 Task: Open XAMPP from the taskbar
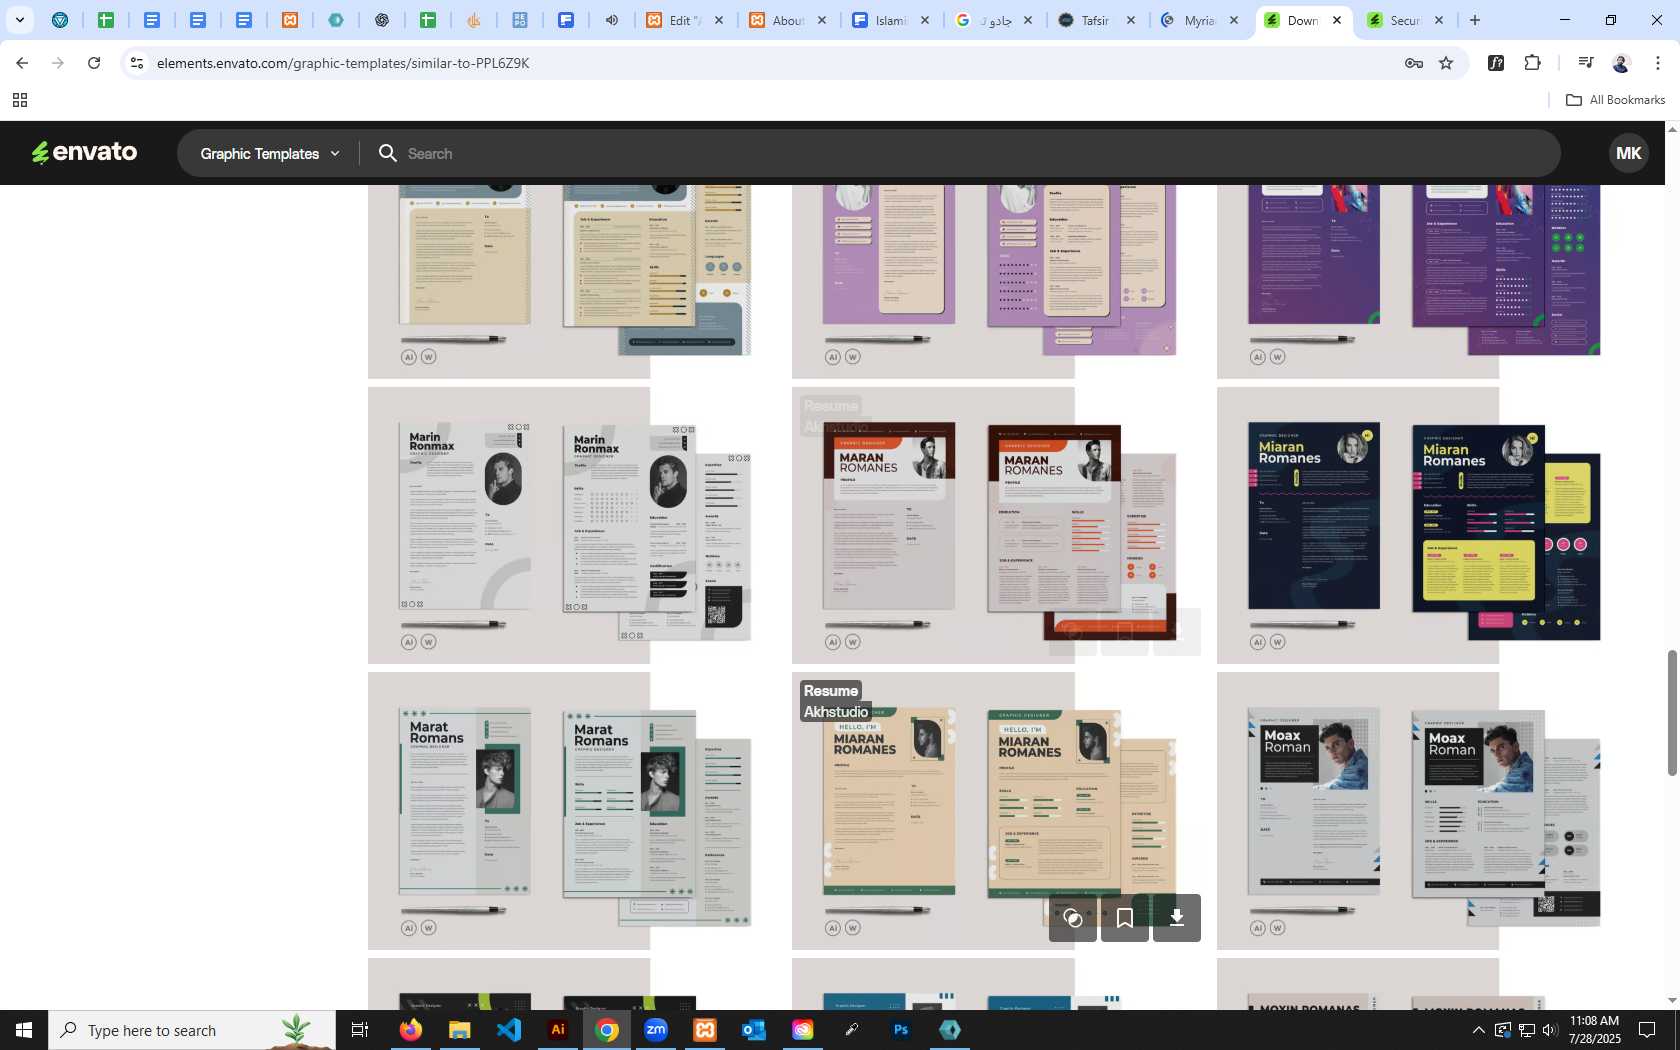705,1030
